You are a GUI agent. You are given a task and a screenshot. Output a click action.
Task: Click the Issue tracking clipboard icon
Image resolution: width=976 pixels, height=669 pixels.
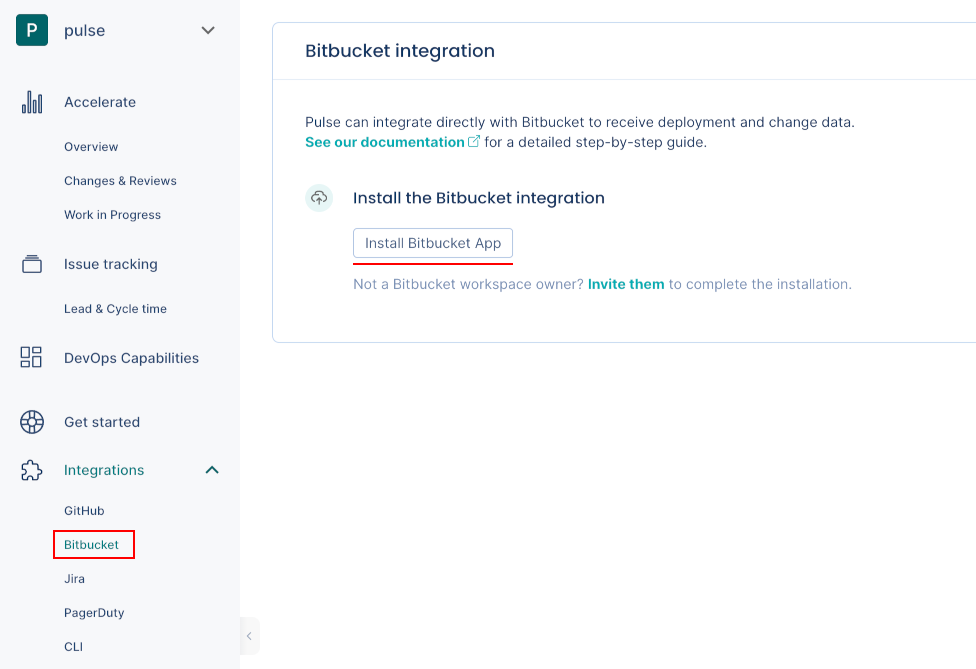click(31, 263)
